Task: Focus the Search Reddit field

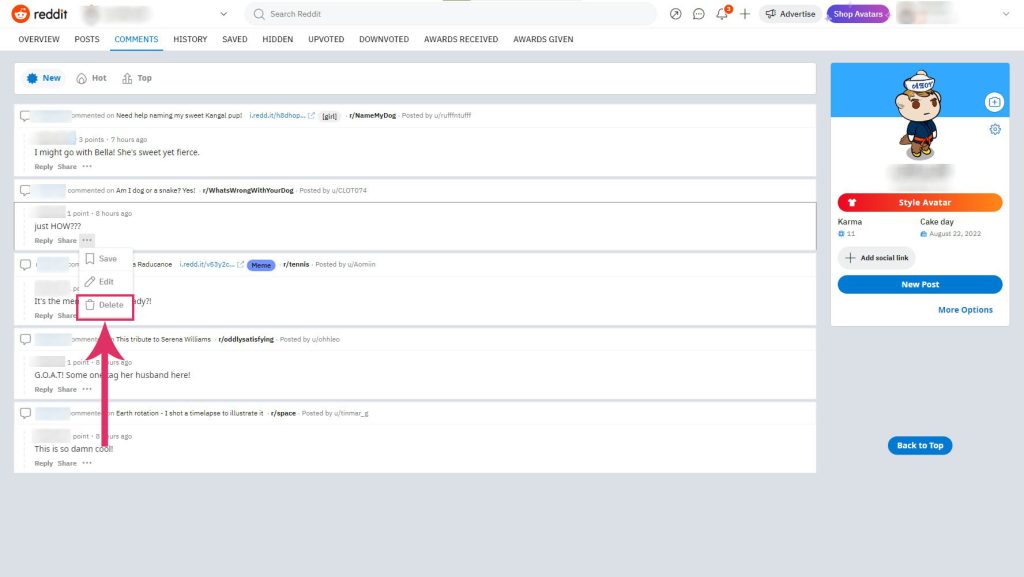Action: (451, 14)
